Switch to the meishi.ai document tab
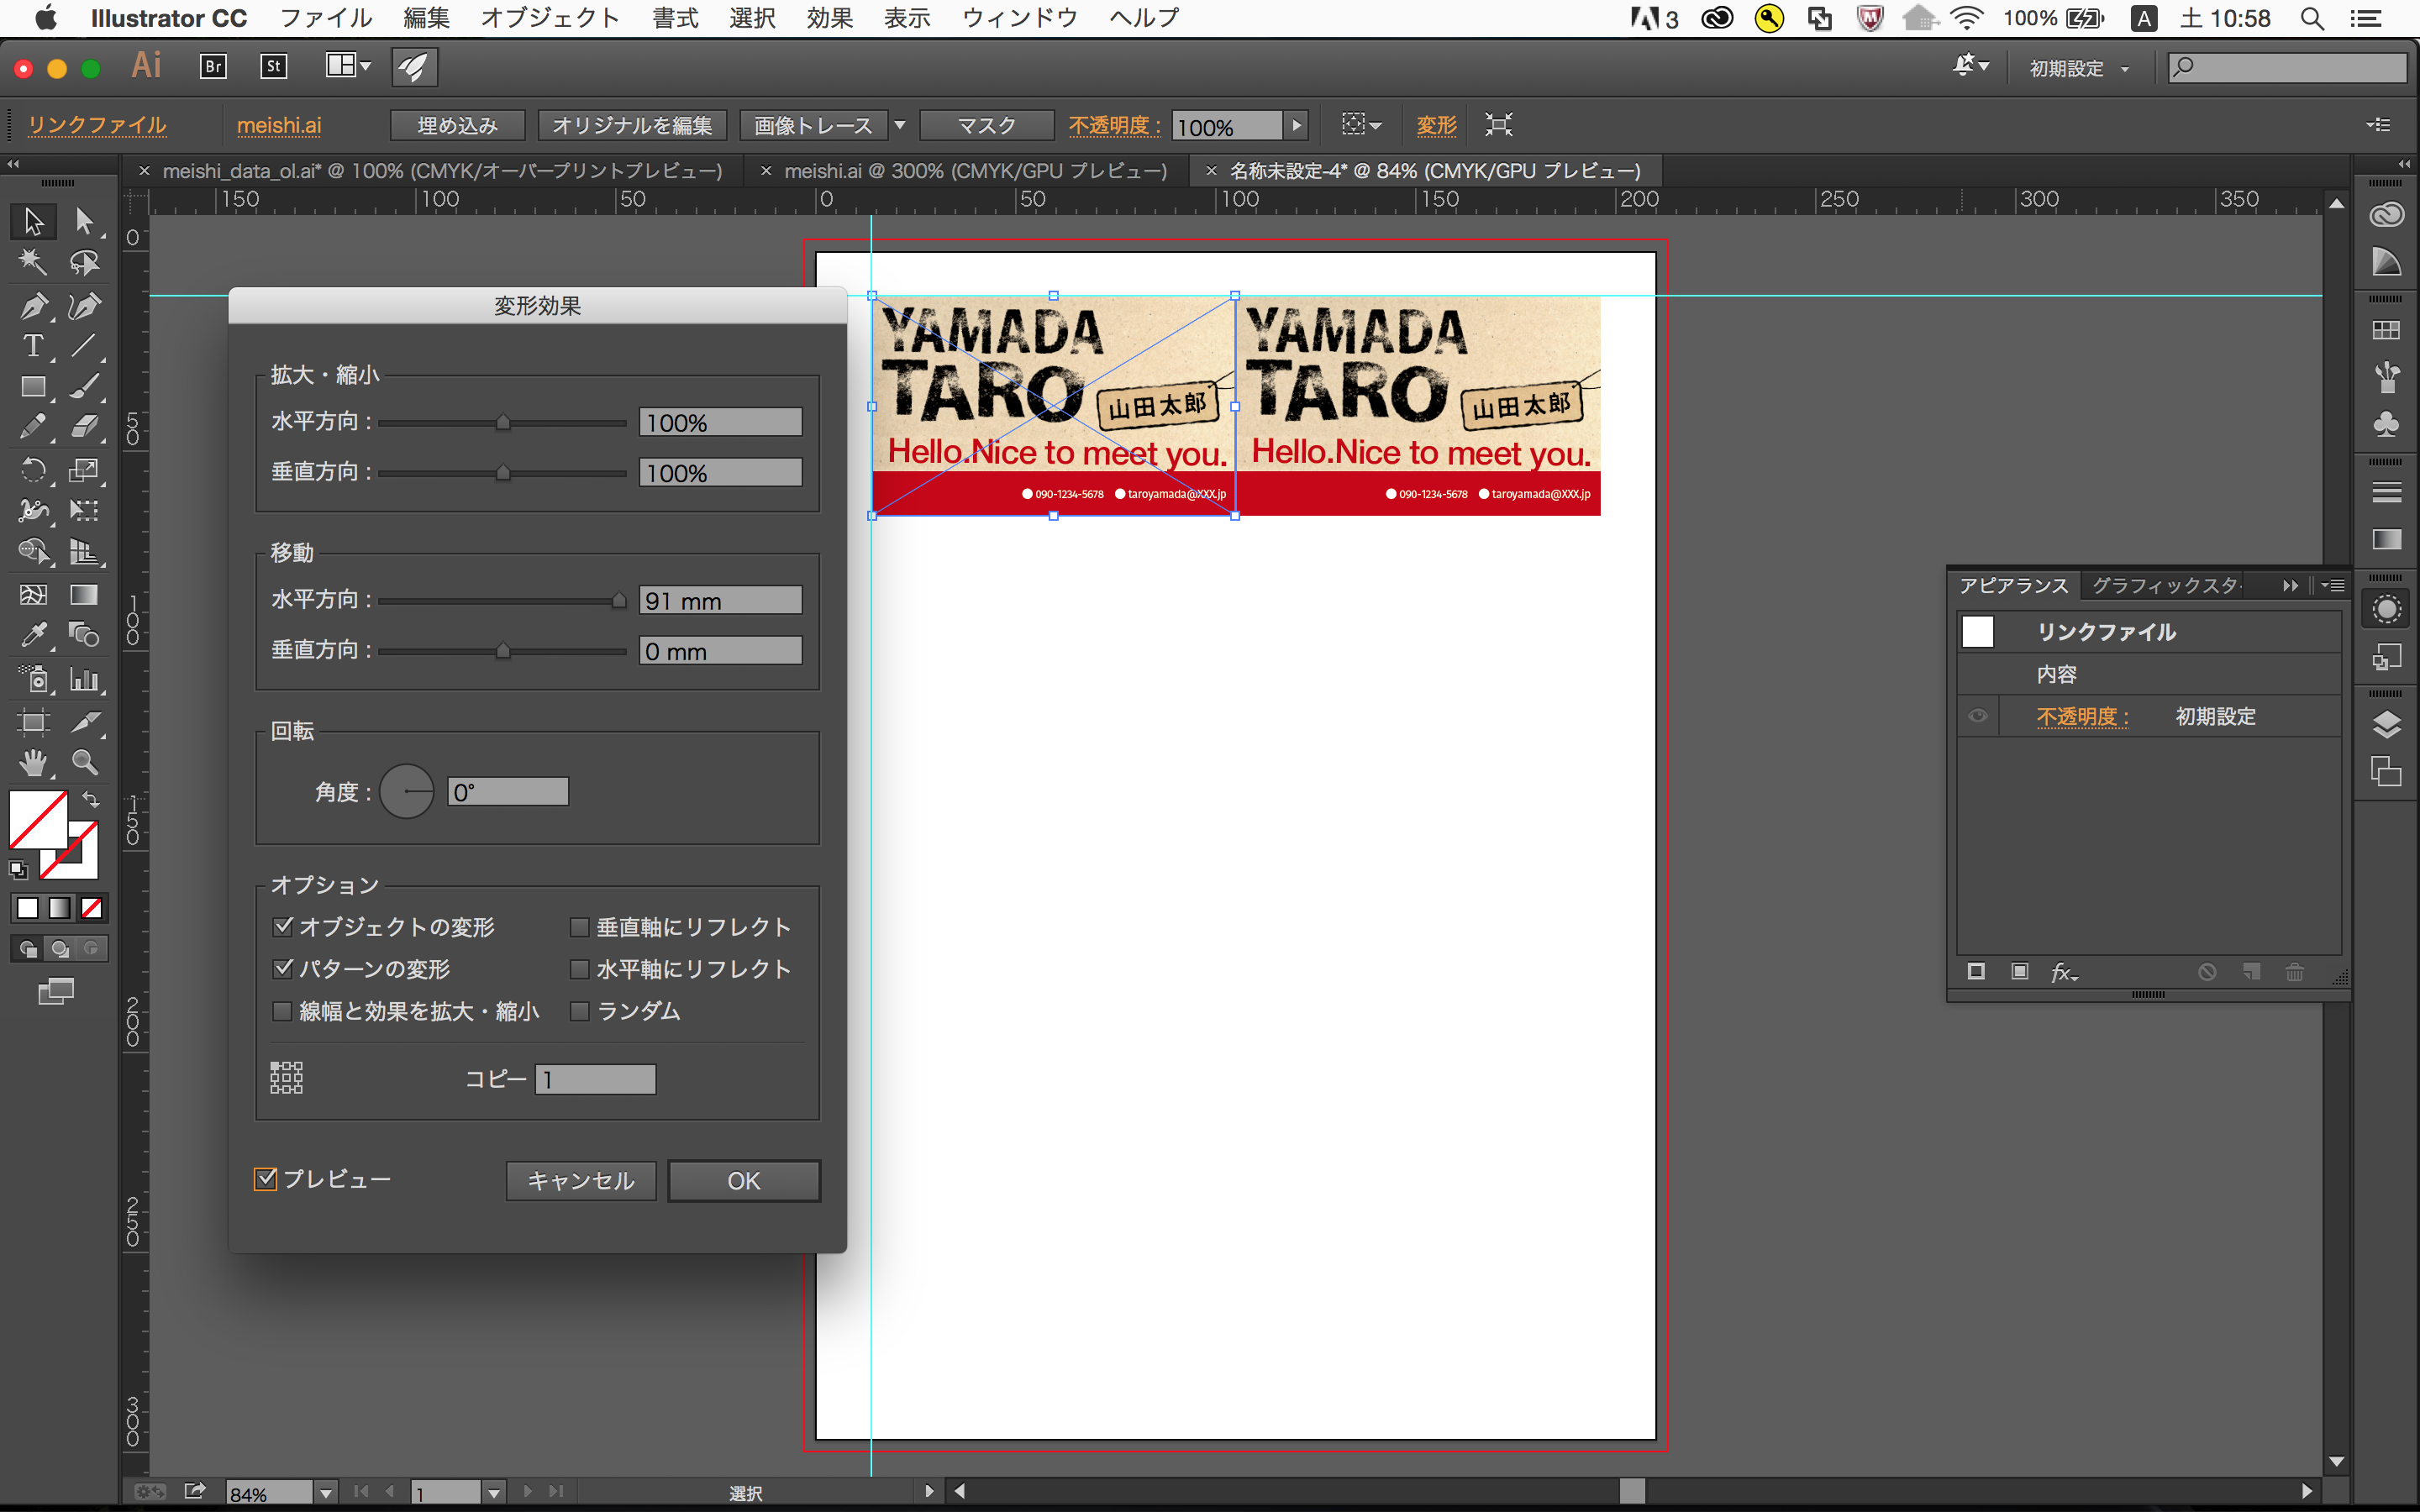Screen dimensions: 2420x1512 pyautogui.click(x=974, y=171)
